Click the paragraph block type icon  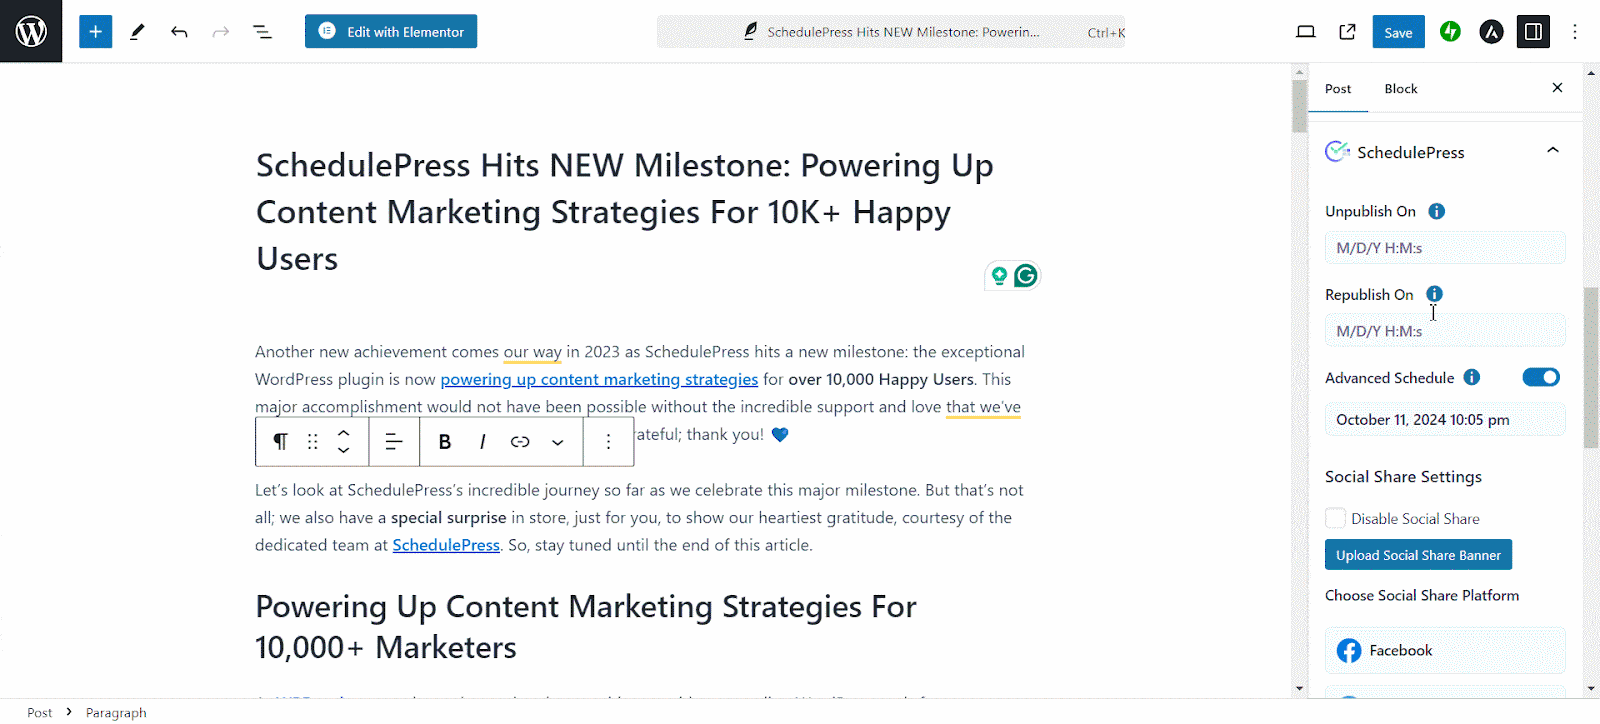(x=281, y=441)
